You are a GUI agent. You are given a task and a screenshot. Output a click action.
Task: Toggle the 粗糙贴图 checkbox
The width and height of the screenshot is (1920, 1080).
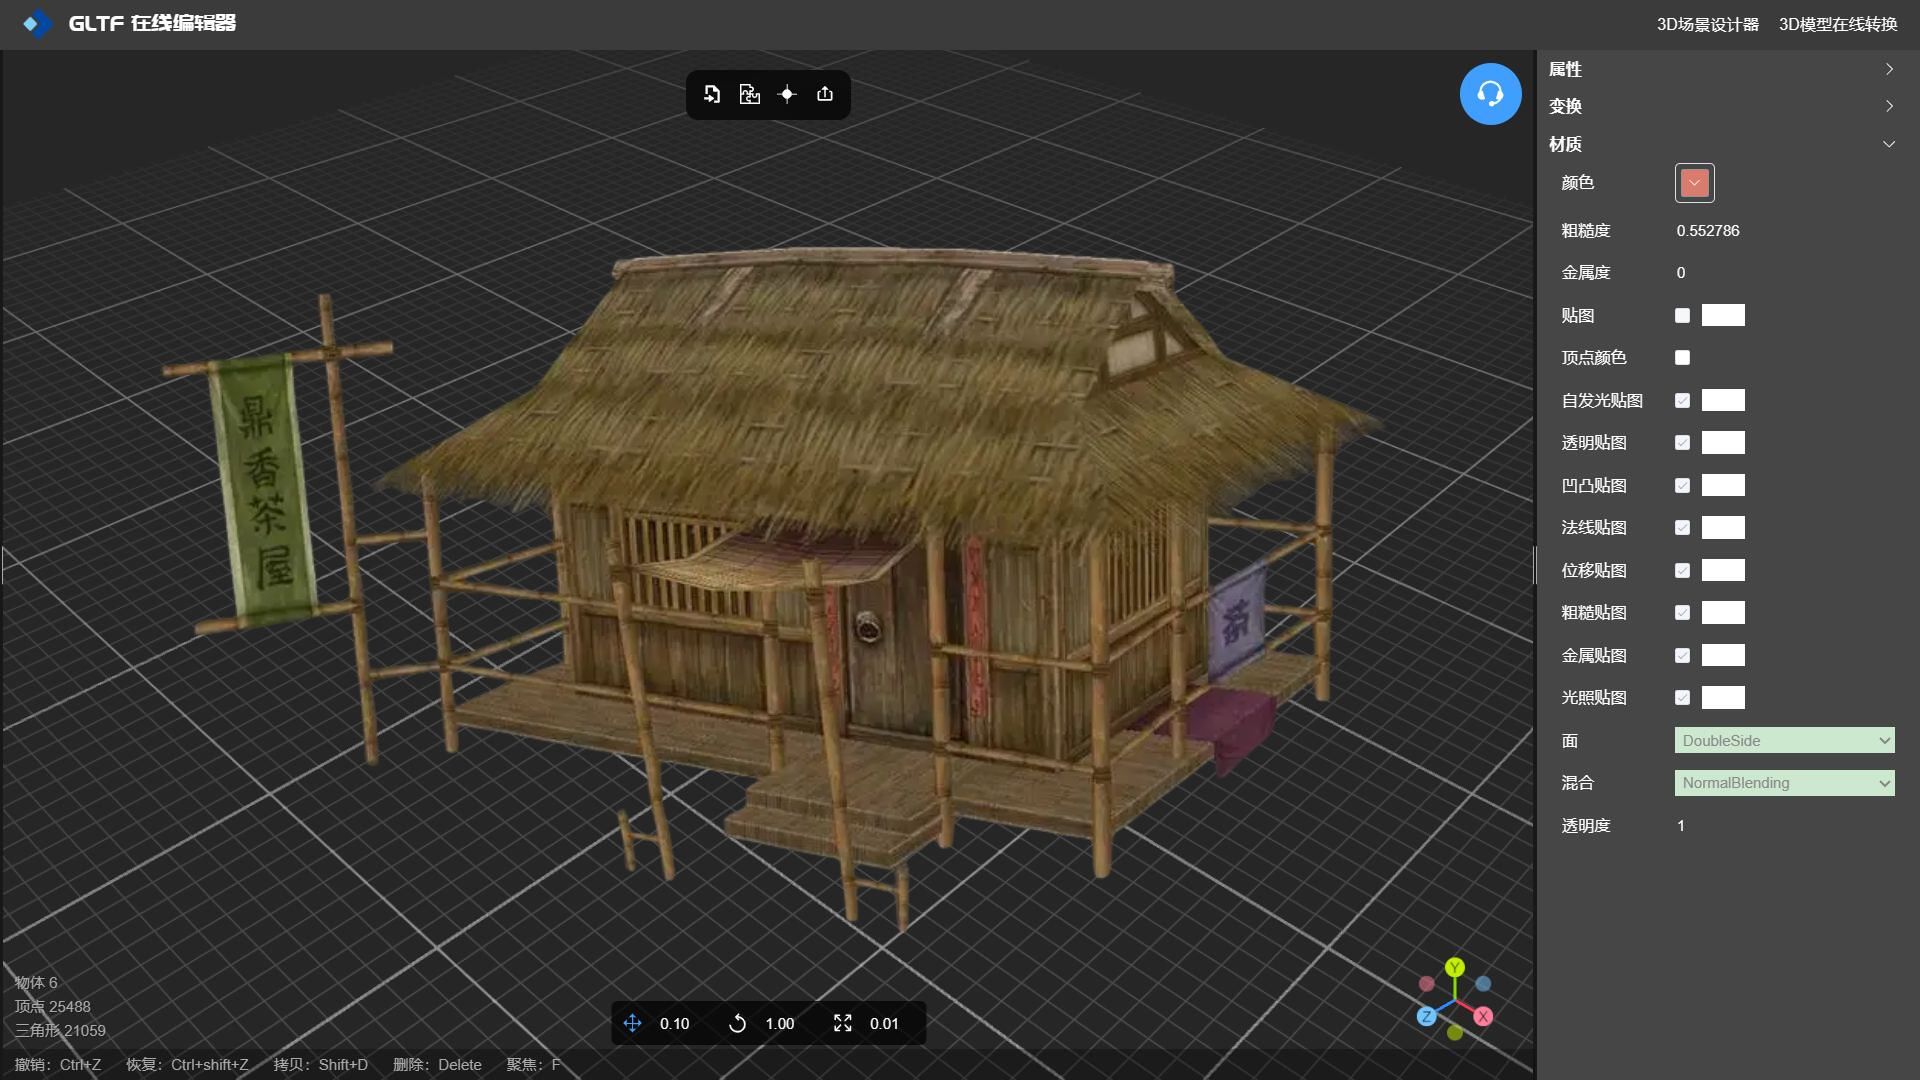tap(1682, 612)
